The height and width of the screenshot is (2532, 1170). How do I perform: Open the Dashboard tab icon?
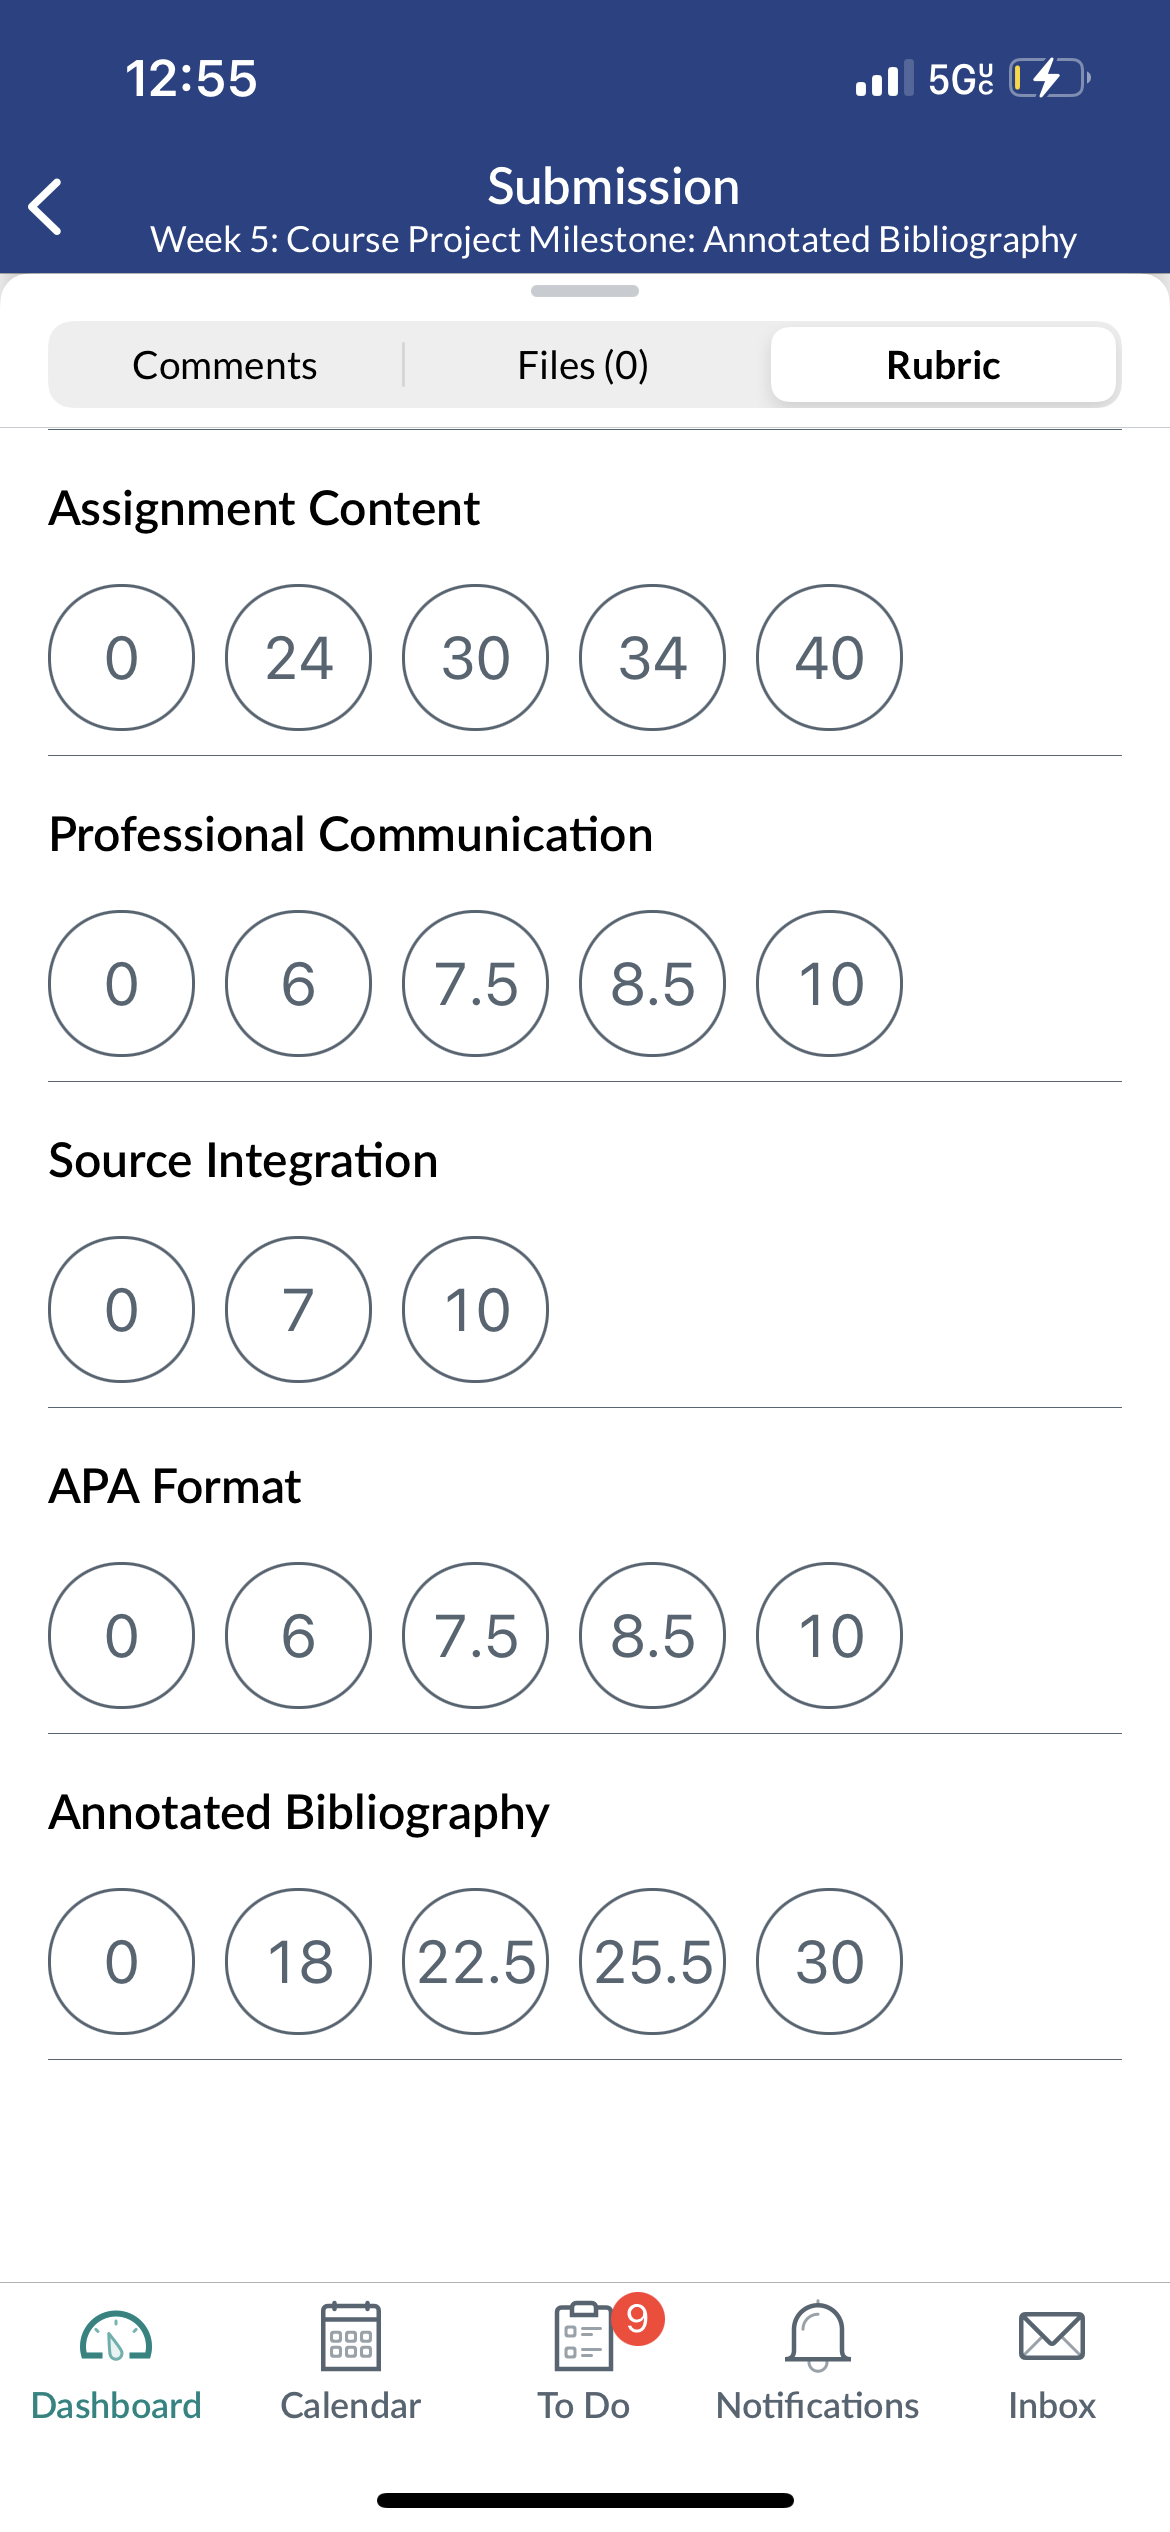pyautogui.click(x=116, y=2336)
